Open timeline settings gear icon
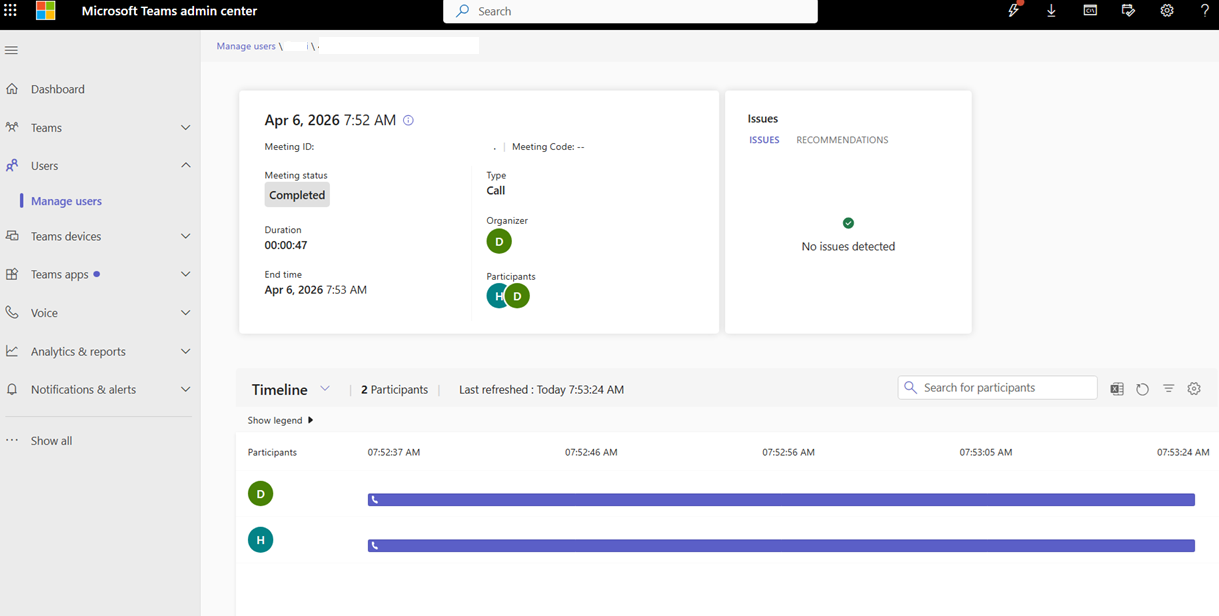Screen dimensions: 1219x616 click(1194, 389)
